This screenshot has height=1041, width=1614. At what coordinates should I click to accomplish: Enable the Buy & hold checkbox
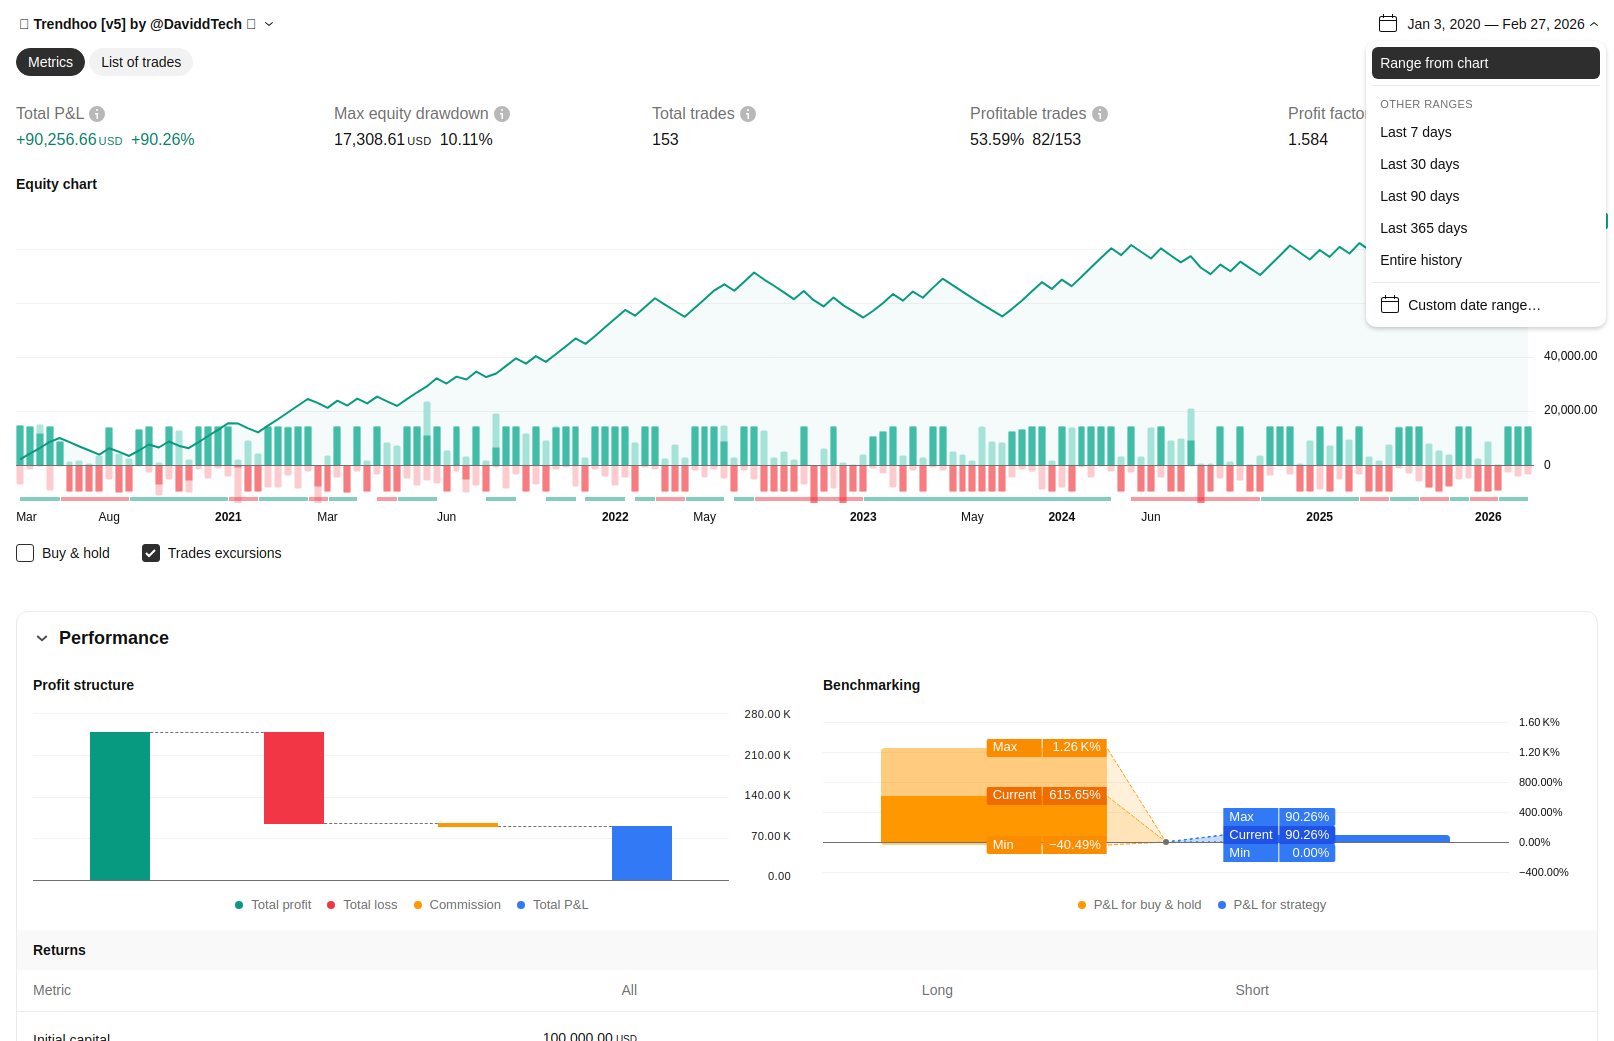tap(26, 553)
